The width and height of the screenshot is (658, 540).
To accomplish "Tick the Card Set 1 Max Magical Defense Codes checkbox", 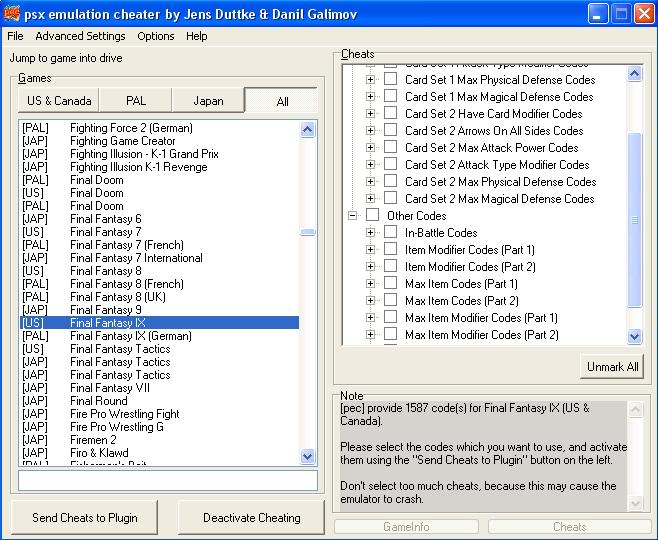I will click(x=390, y=96).
